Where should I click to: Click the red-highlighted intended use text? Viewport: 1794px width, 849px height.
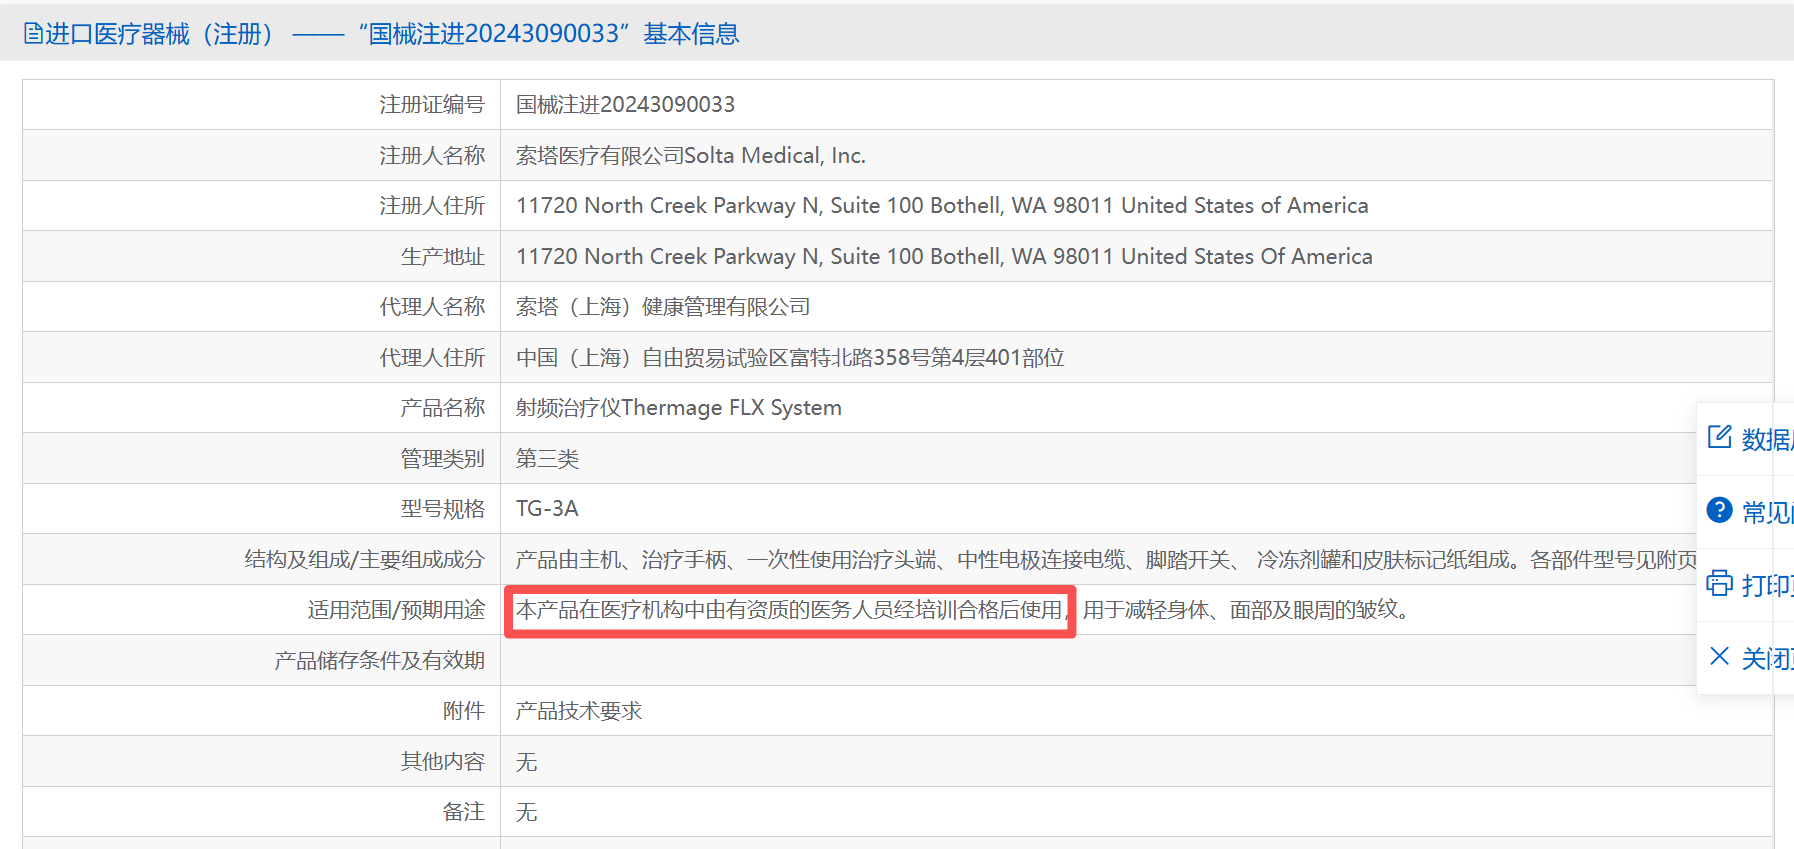tap(789, 610)
